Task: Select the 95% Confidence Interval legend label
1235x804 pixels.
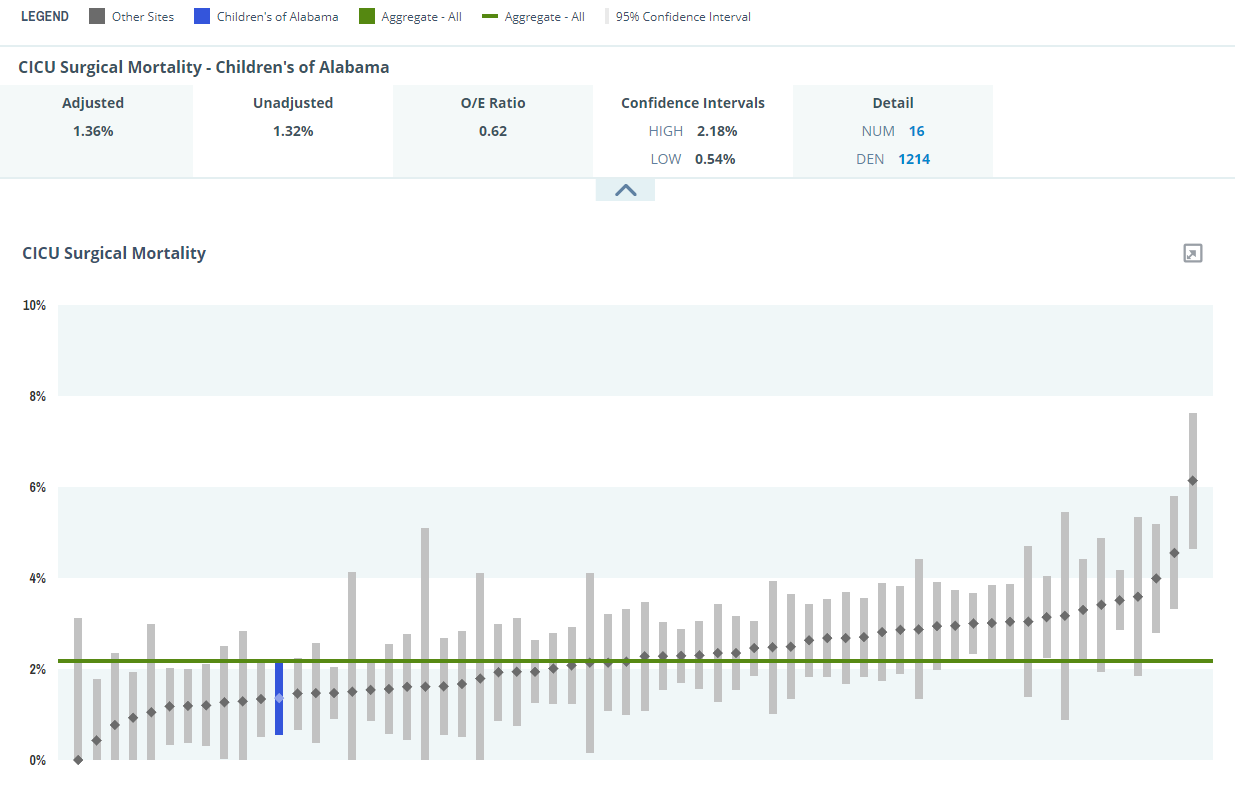Action: click(x=683, y=17)
